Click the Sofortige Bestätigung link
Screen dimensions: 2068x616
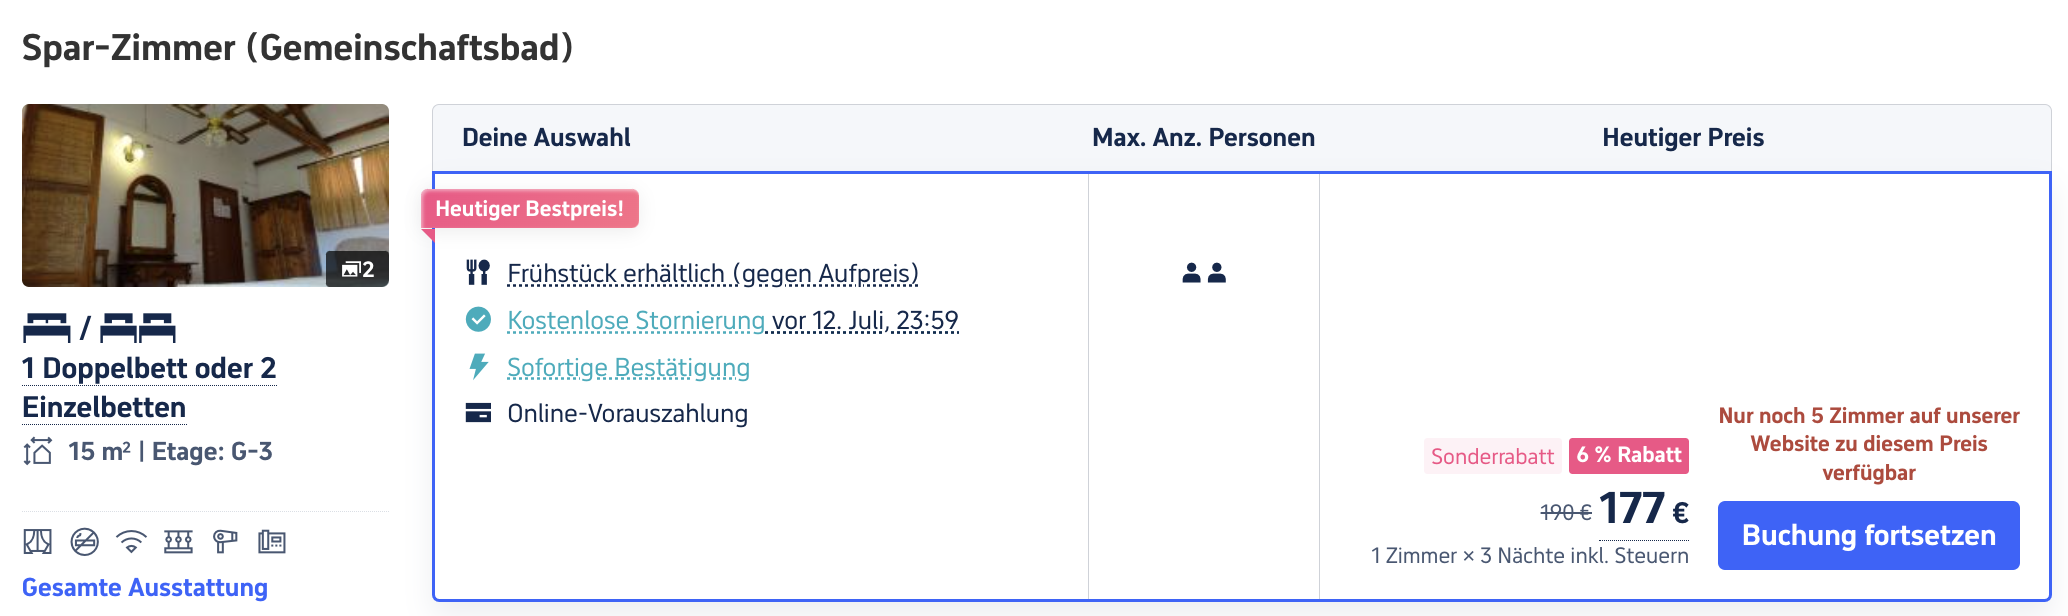(628, 368)
